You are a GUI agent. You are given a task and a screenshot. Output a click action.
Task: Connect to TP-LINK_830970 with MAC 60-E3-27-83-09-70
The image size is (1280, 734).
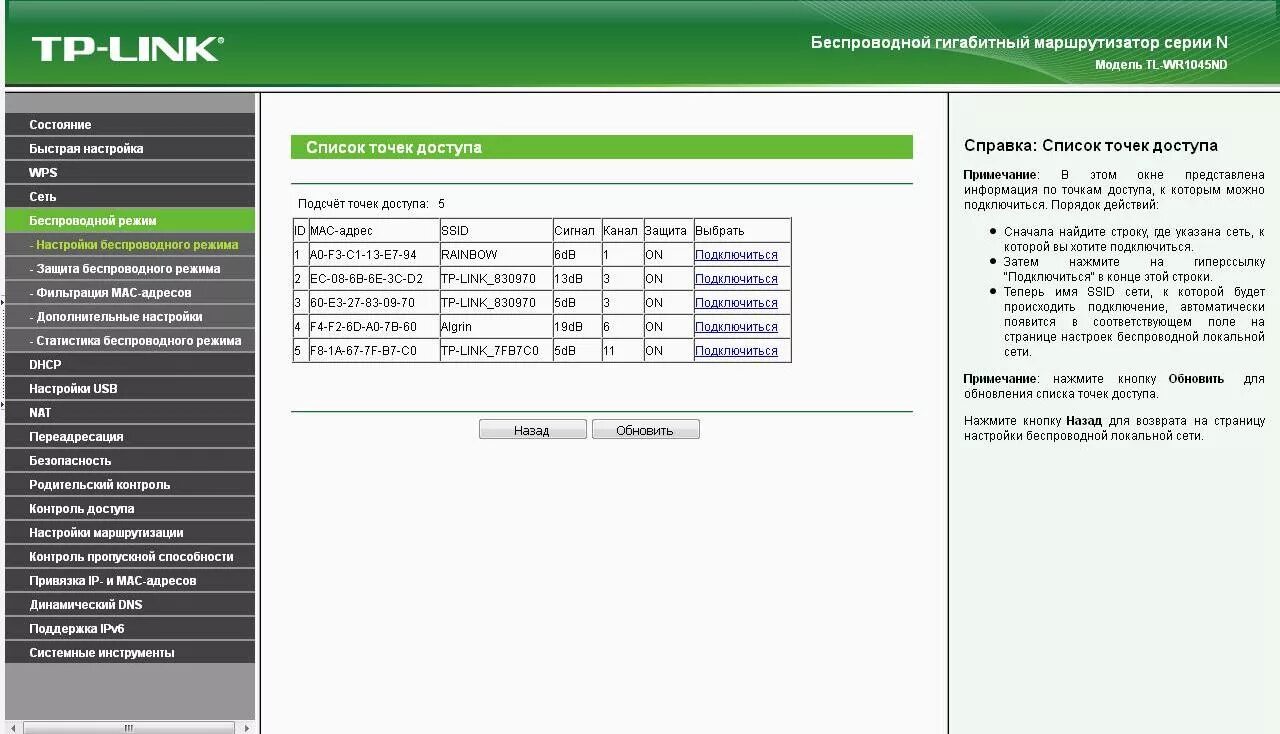tap(736, 303)
